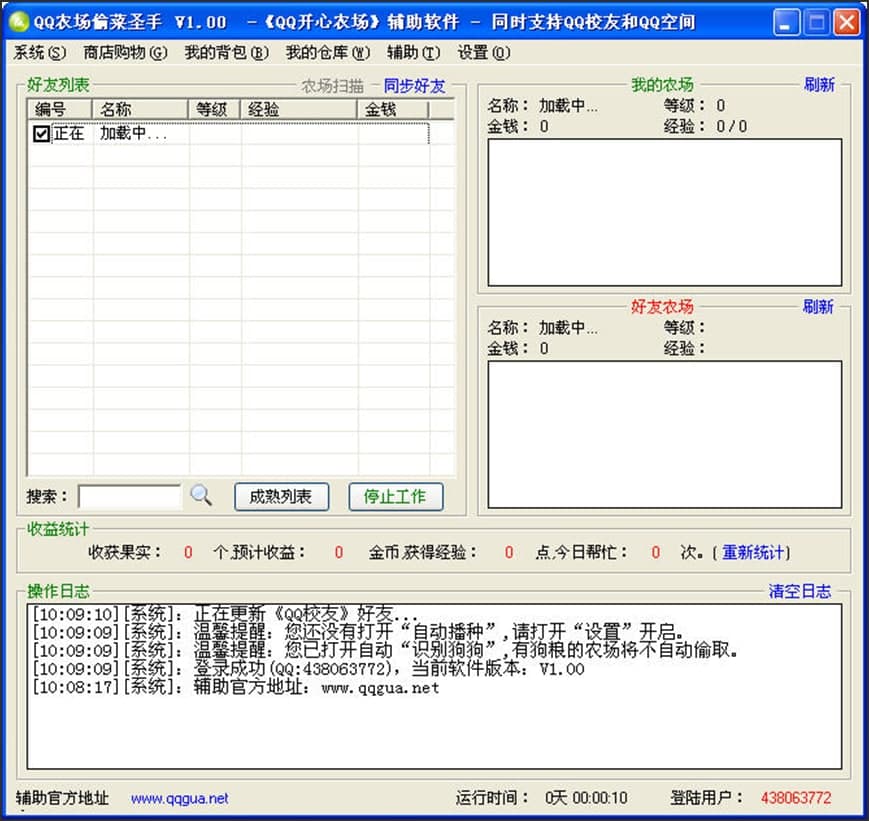Click 农场扫描 in friend list header
Image resolution: width=869 pixels, height=821 pixels.
[333, 86]
